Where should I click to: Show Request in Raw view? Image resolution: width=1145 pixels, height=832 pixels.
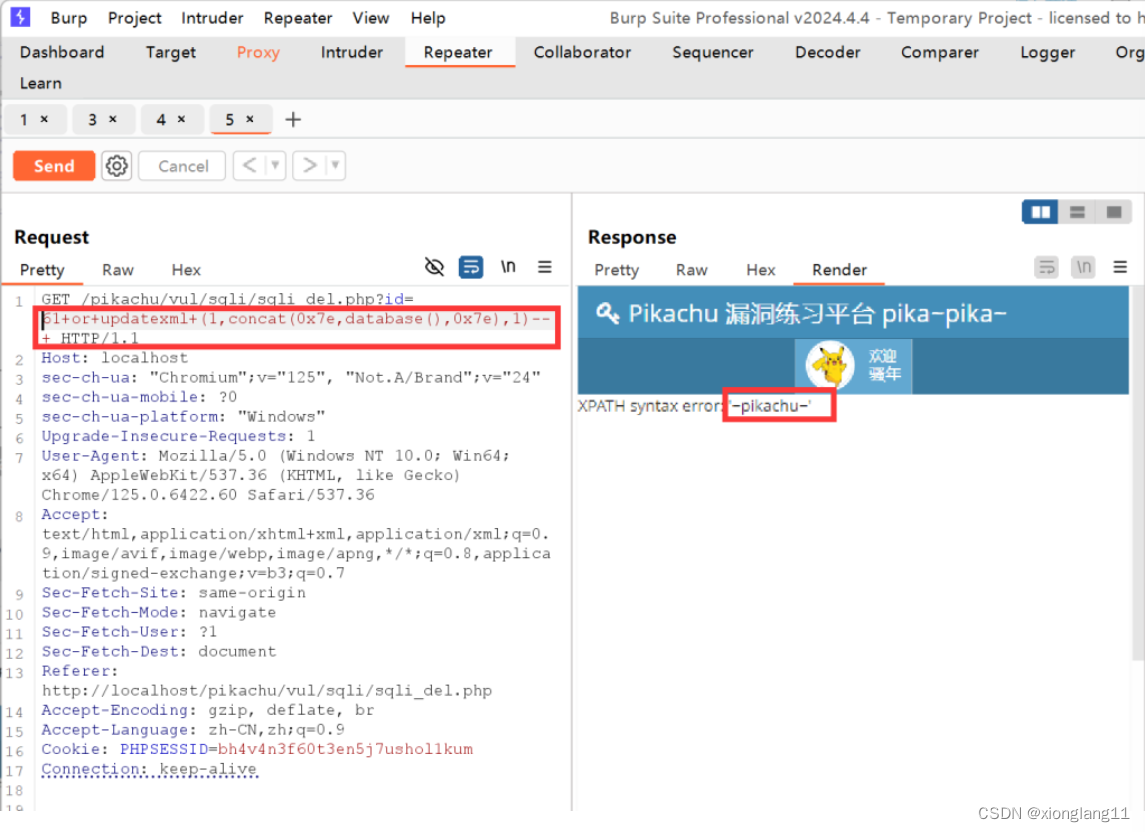[x=118, y=270]
